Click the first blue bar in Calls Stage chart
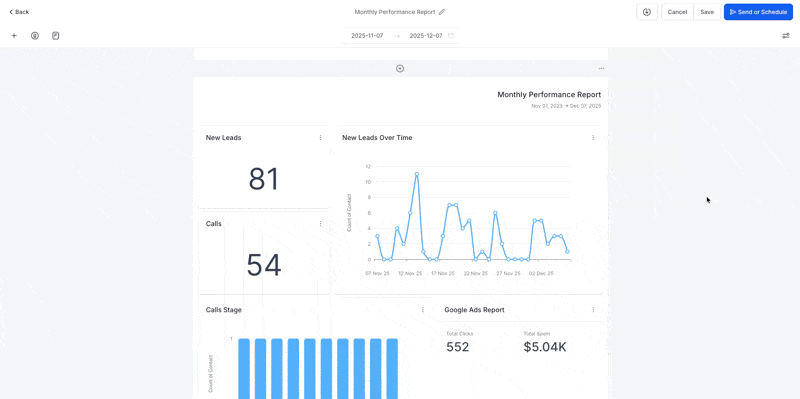This screenshot has height=399, width=800. (244, 368)
